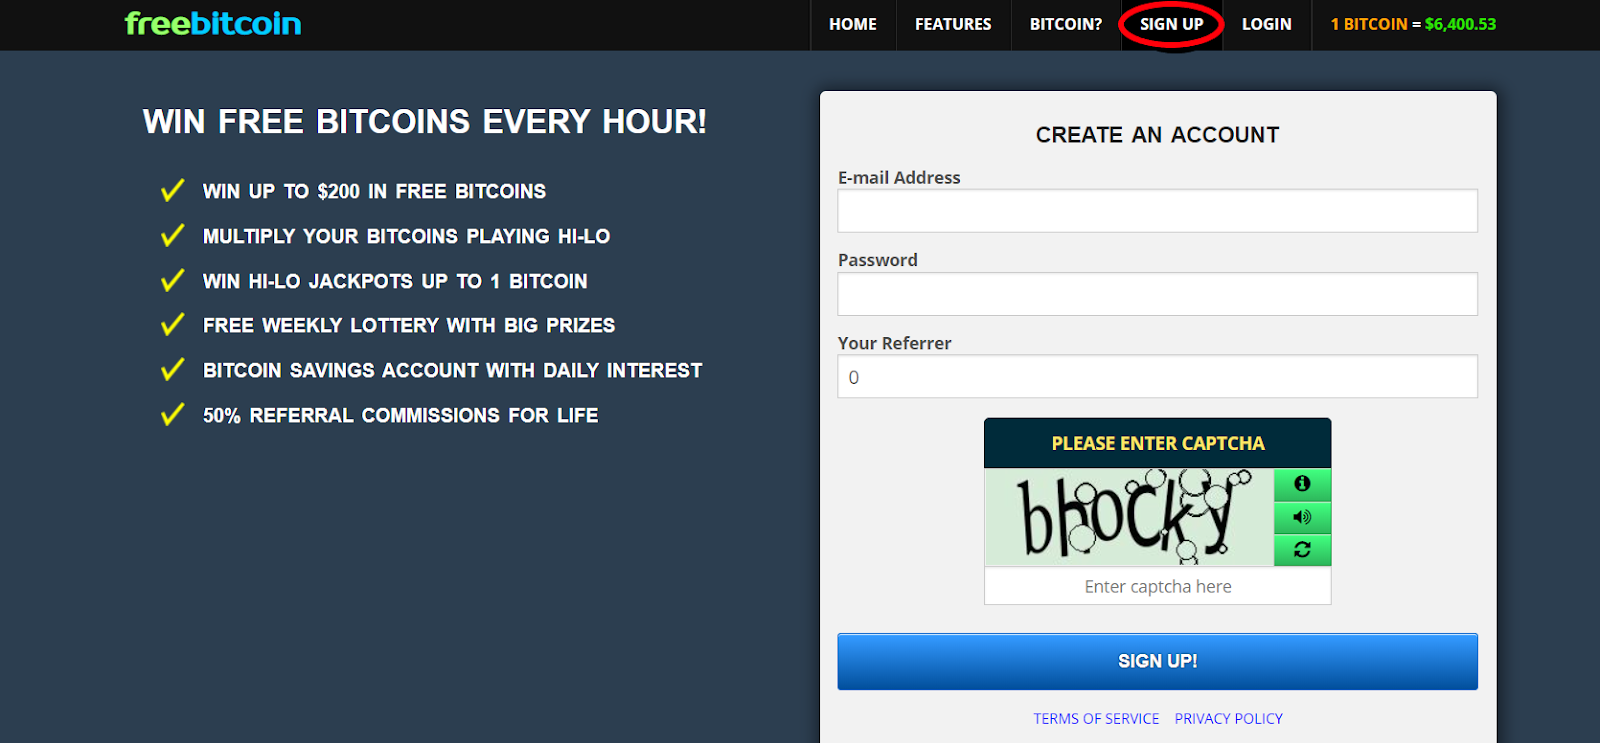Click the Enter captcha here field

tap(1157, 586)
